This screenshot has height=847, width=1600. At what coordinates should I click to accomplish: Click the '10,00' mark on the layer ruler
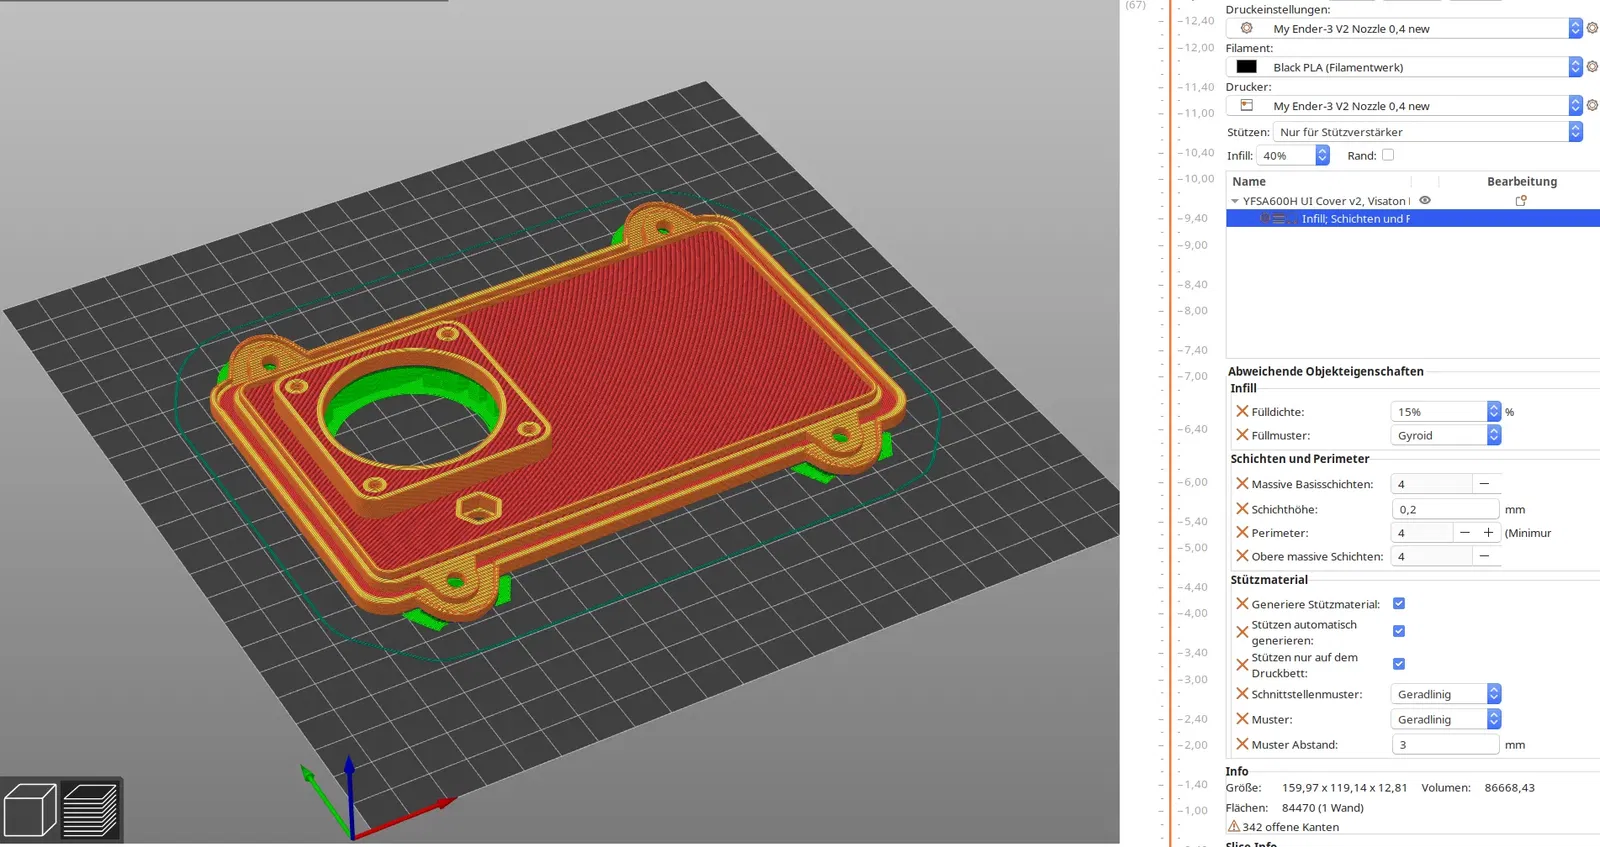click(1200, 179)
